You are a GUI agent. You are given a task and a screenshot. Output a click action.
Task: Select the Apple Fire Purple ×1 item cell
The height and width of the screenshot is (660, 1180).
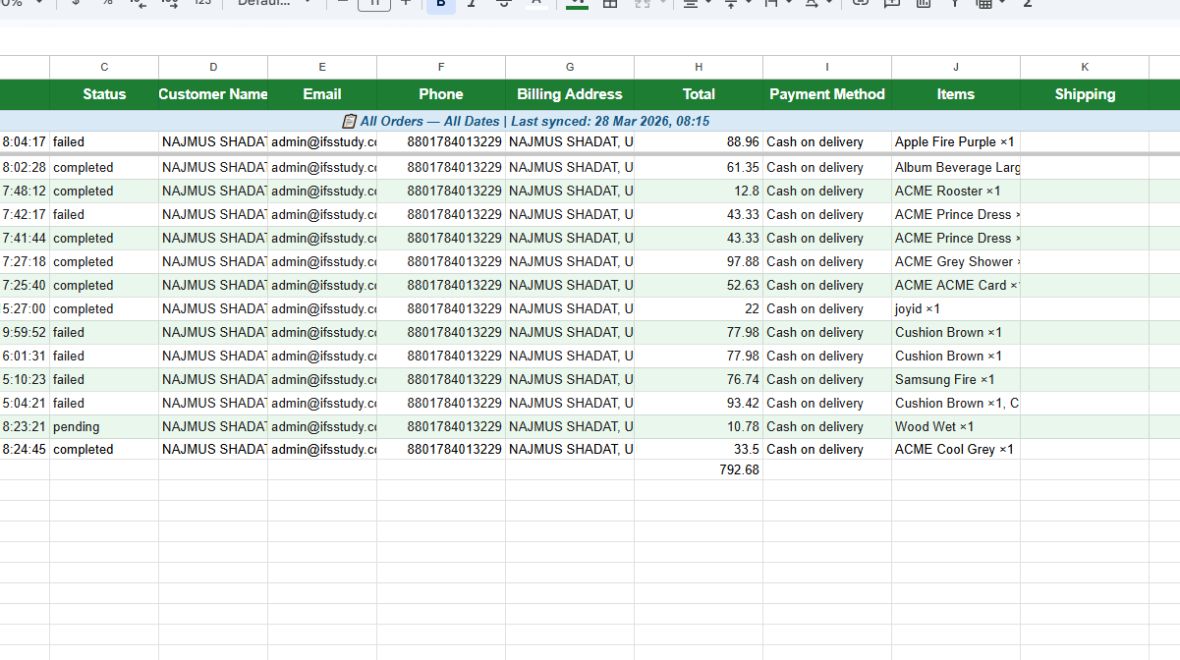[956, 141]
